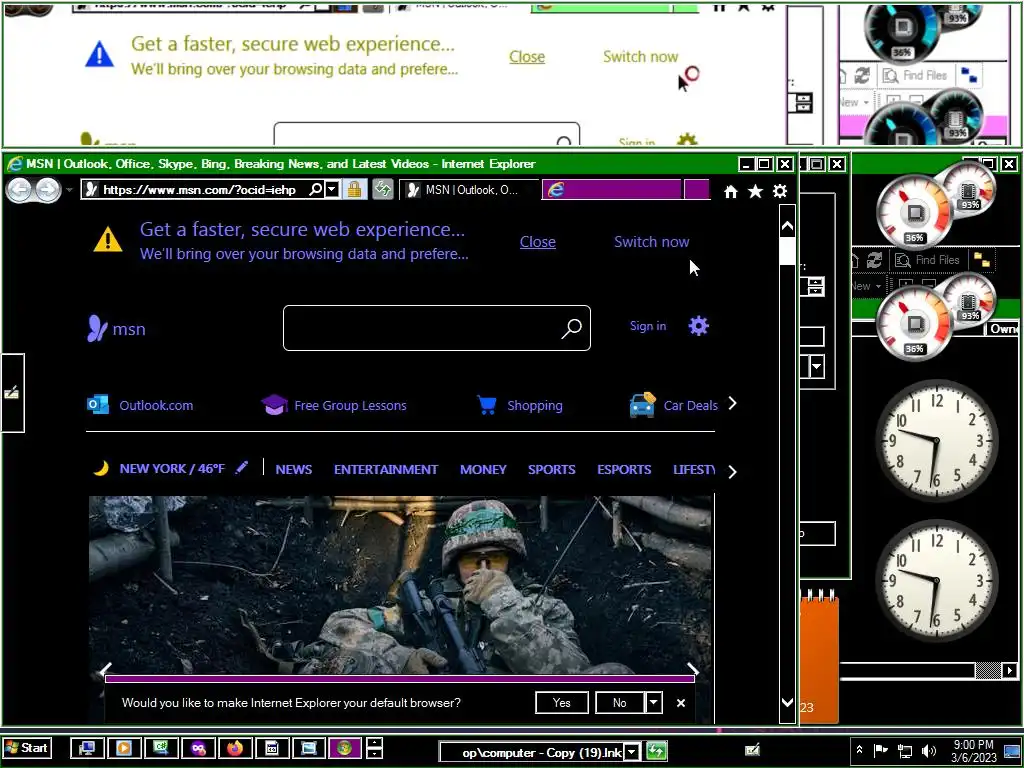Open the Action Center flag in system tray
Viewport: 1024px width, 768px height.
click(x=881, y=750)
